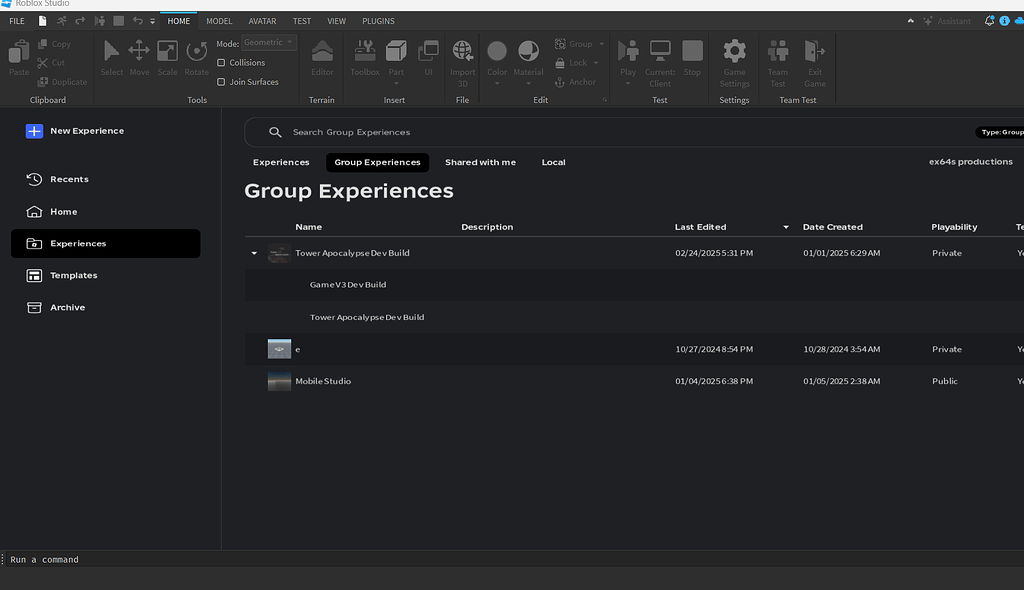This screenshot has width=1024, height=590.
Task: Open the Play dropdown arrow
Action: point(628,84)
